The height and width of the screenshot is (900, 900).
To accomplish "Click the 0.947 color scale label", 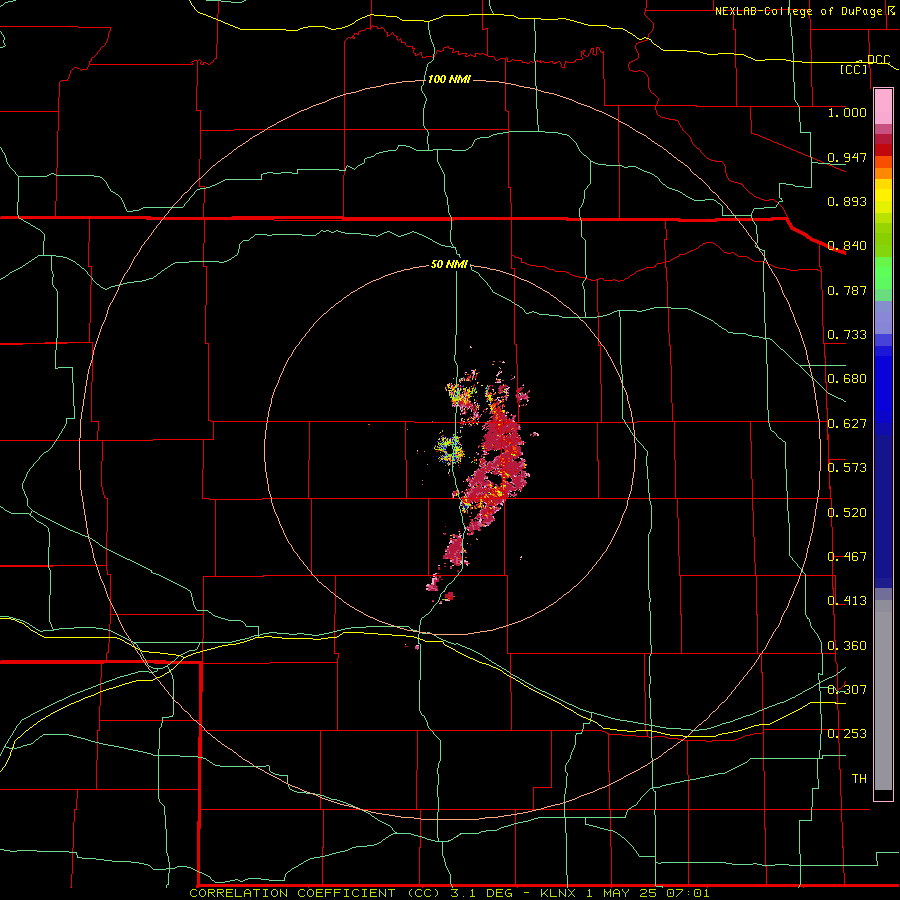I will point(847,157).
